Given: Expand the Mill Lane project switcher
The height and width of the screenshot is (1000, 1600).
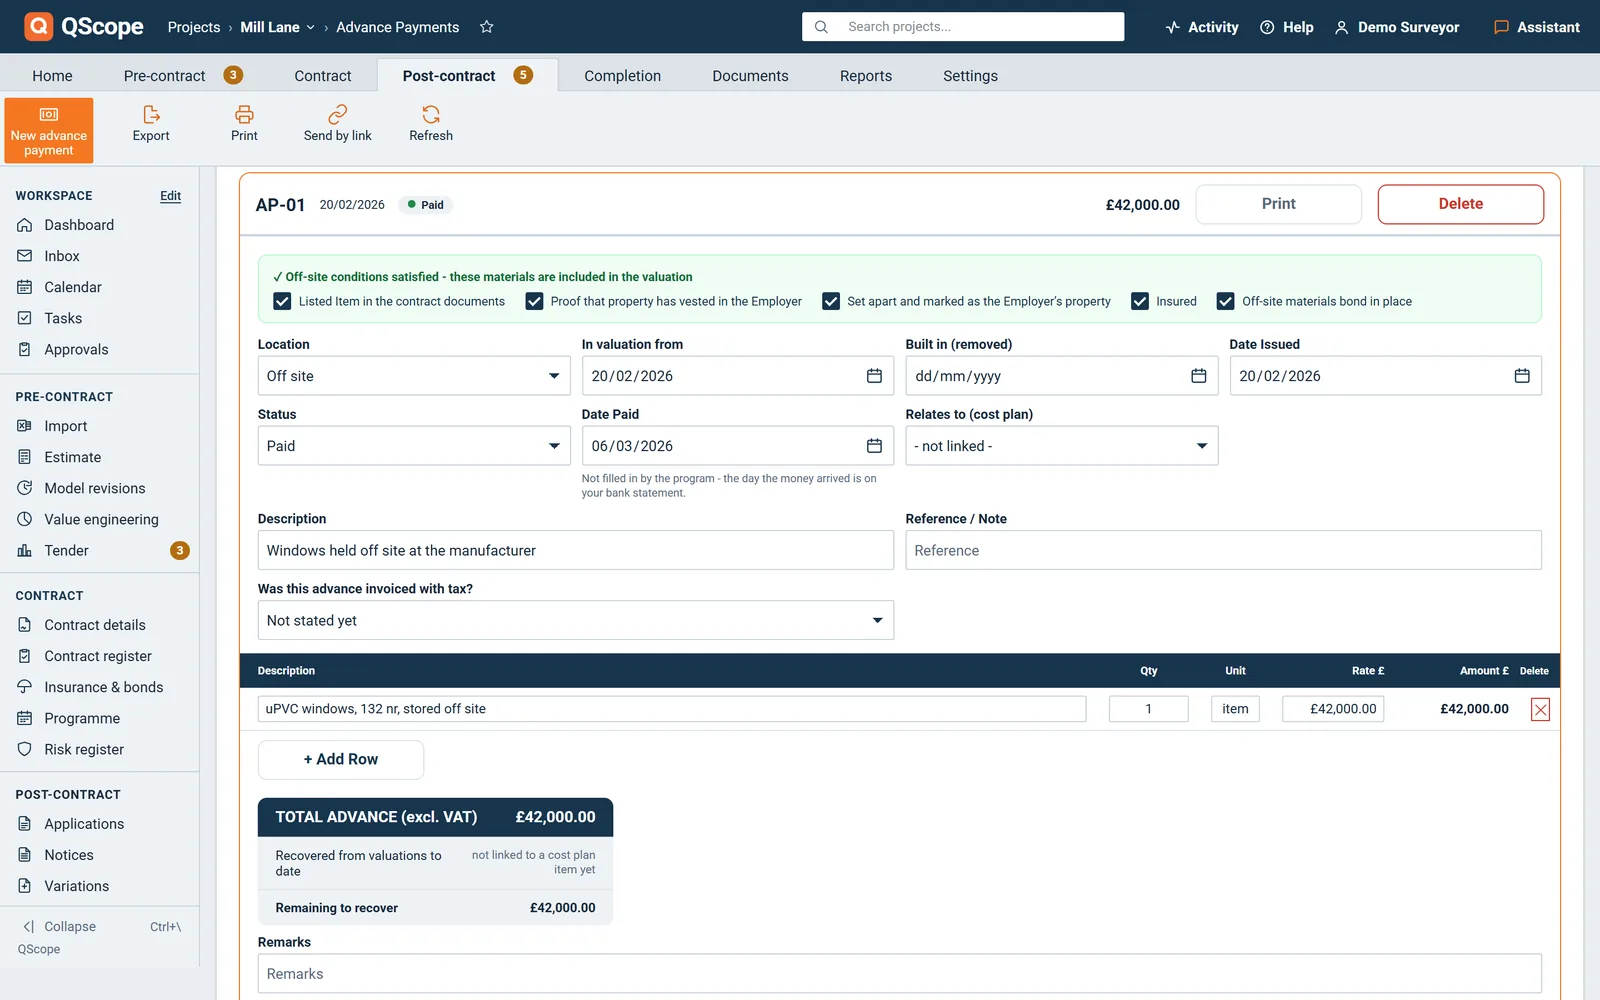Looking at the screenshot, I should click(278, 27).
